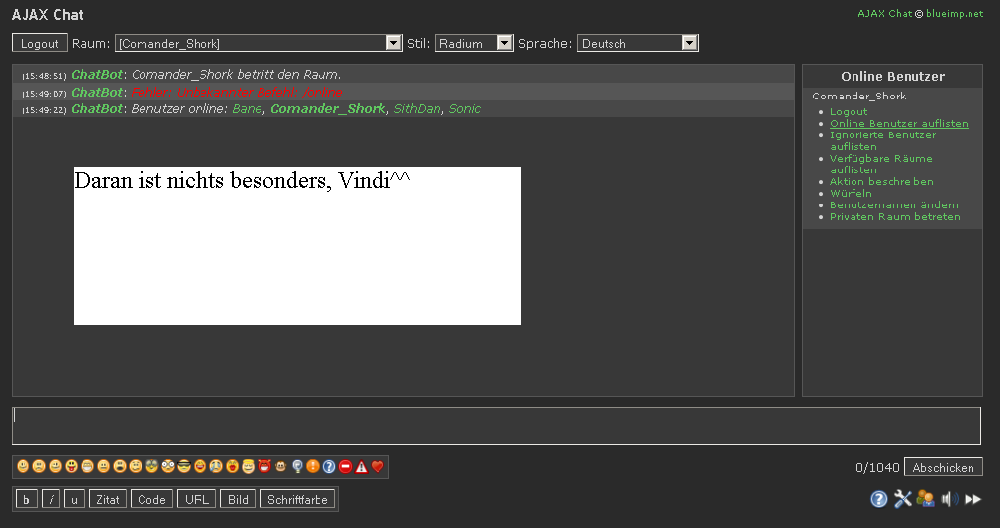Click Logout in the user menu list

[x=848, y=112]
